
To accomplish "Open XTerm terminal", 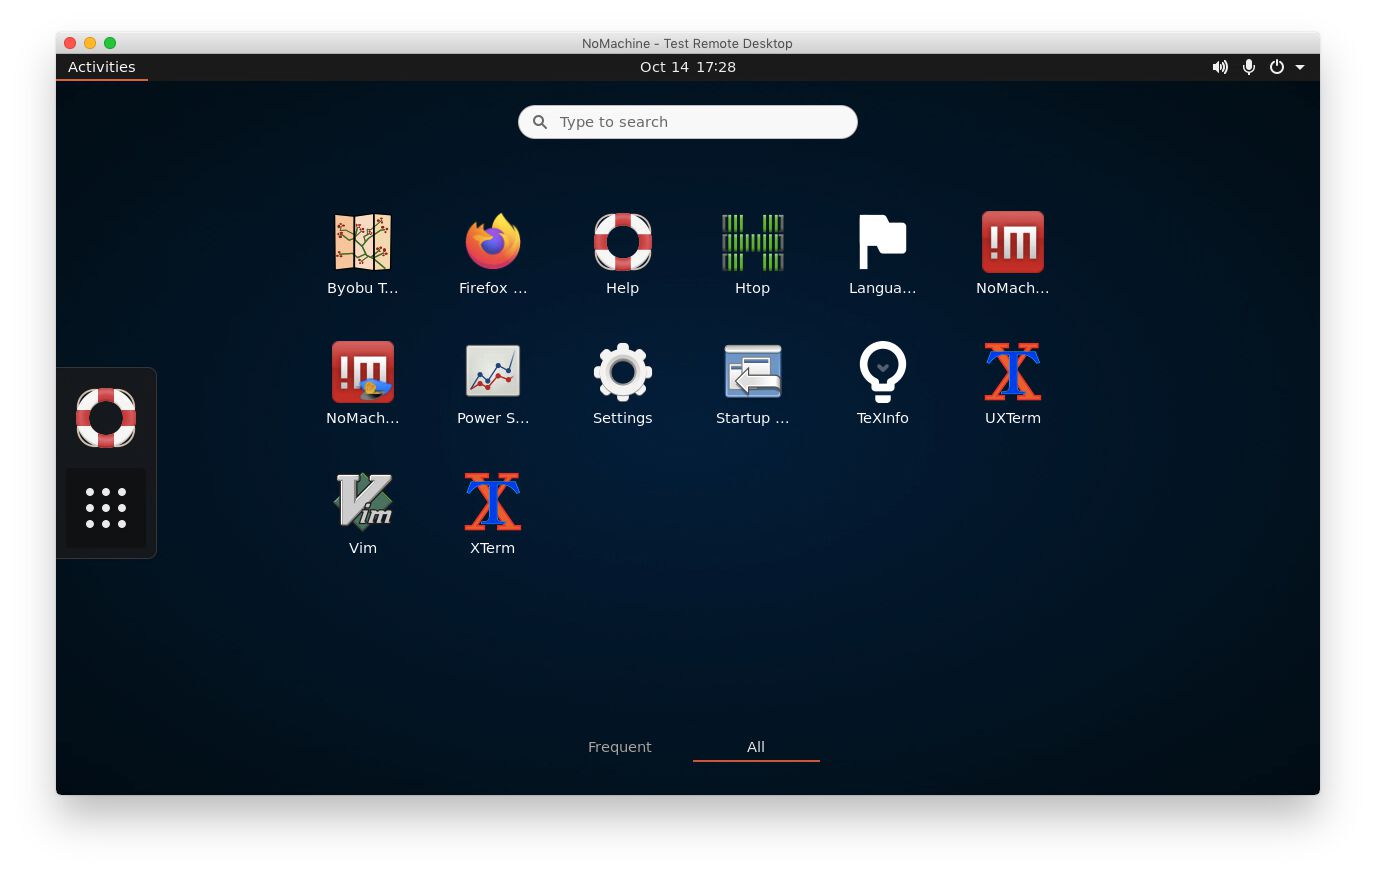I will click(x=492, y=501).
